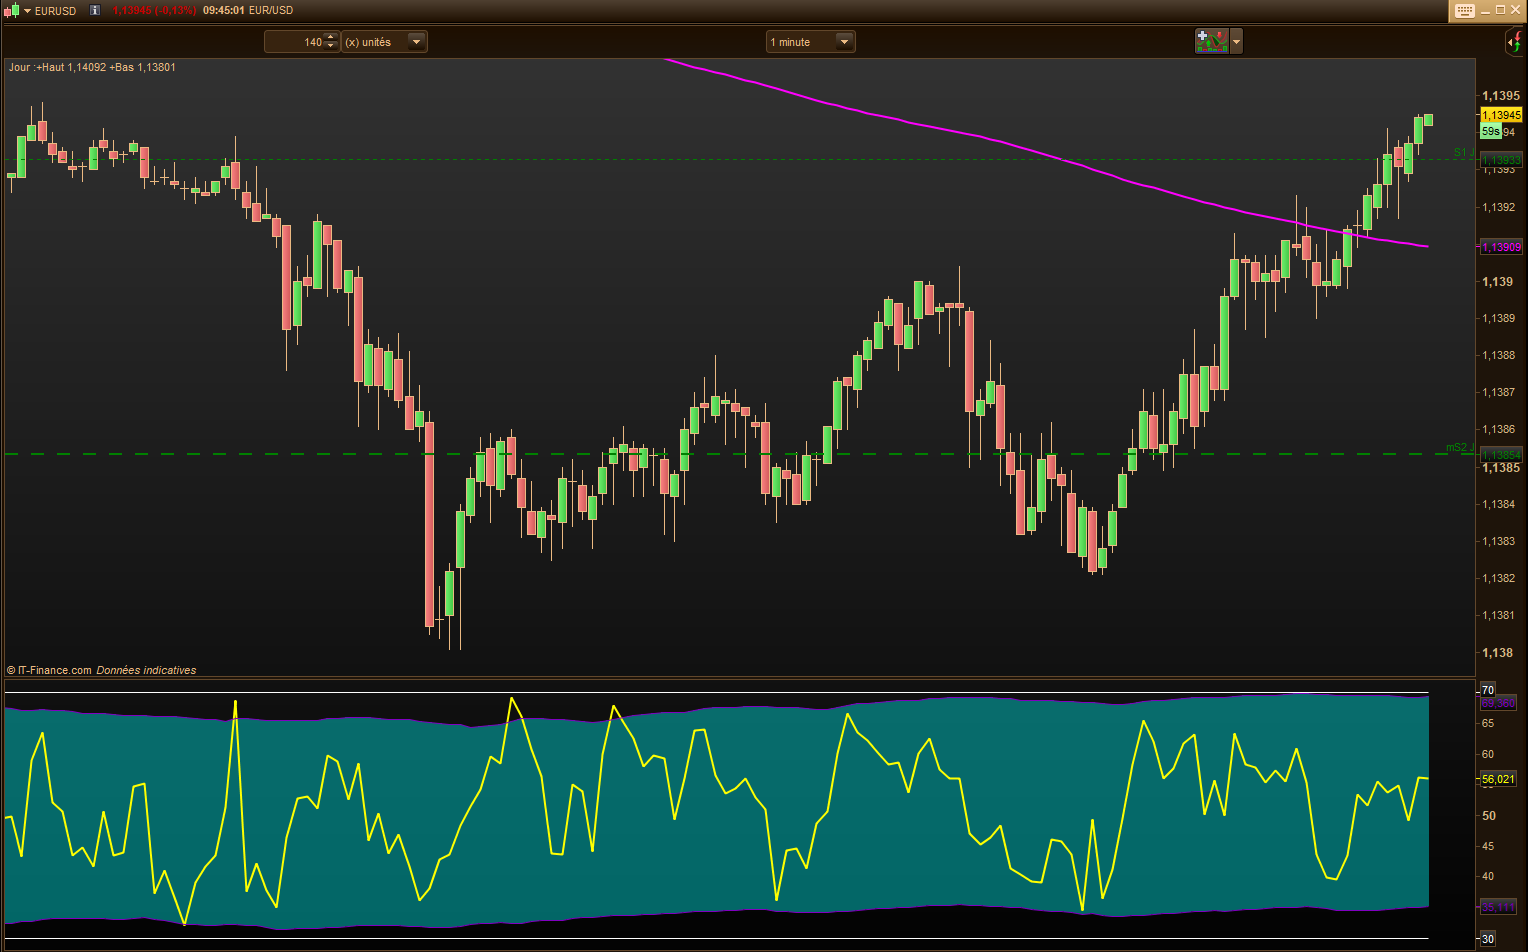Open the on-screen keyboard icon
The image size is (1528, 952).
pyautogui.click(x=1463, y=10)
